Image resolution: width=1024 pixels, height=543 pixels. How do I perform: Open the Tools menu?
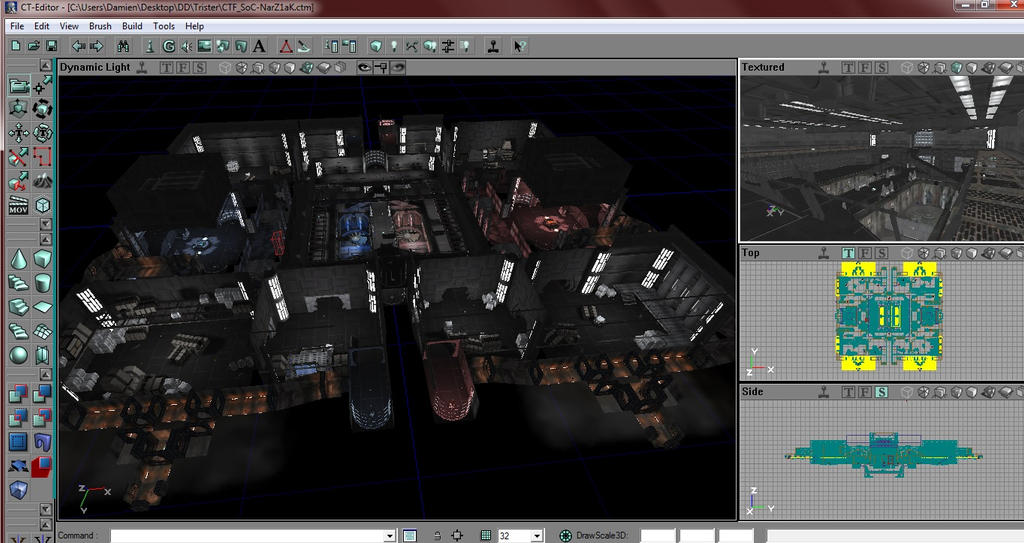click(x=163, y=26)
